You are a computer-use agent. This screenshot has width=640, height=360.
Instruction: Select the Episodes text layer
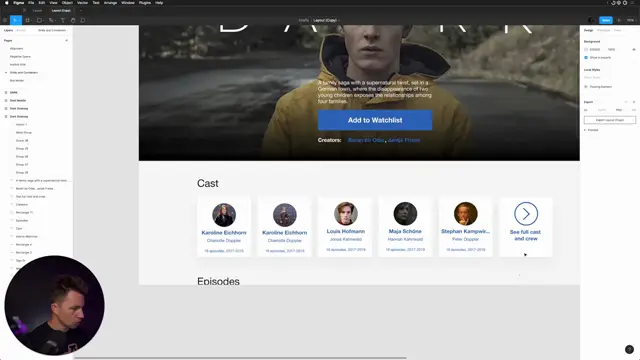pos(22,220)
